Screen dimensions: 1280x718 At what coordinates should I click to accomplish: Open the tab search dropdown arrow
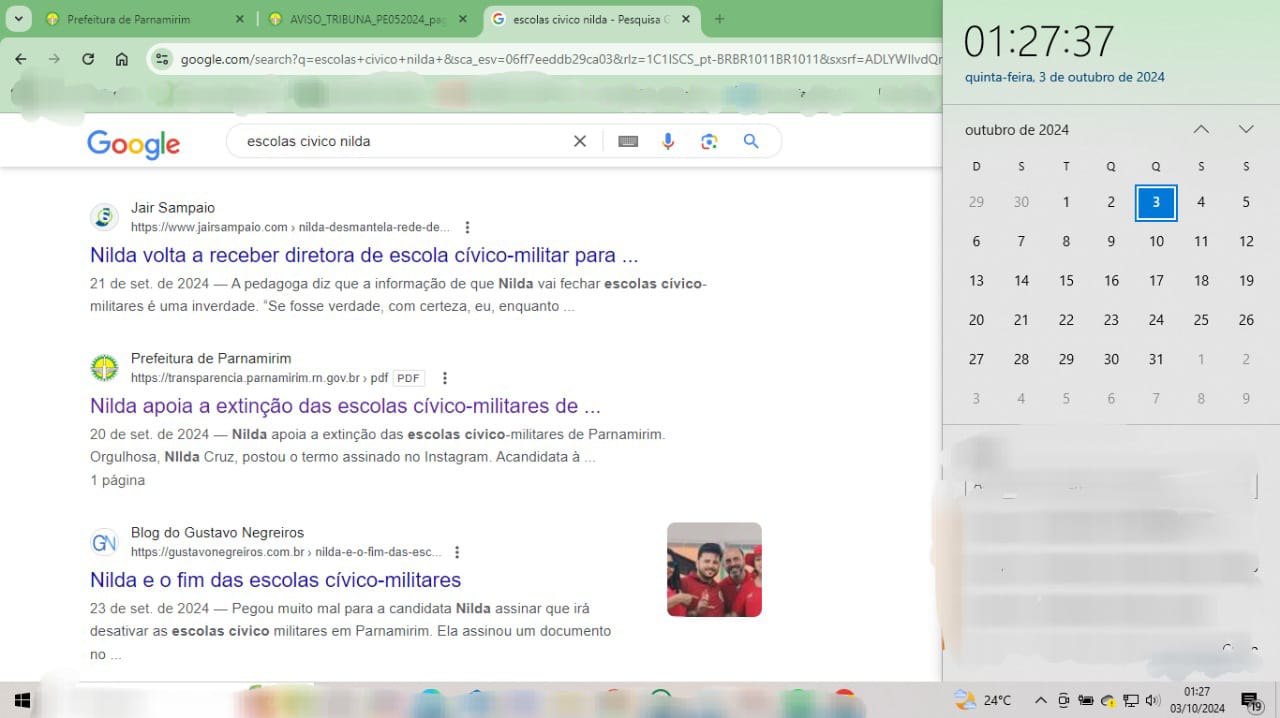coord(18,19)
